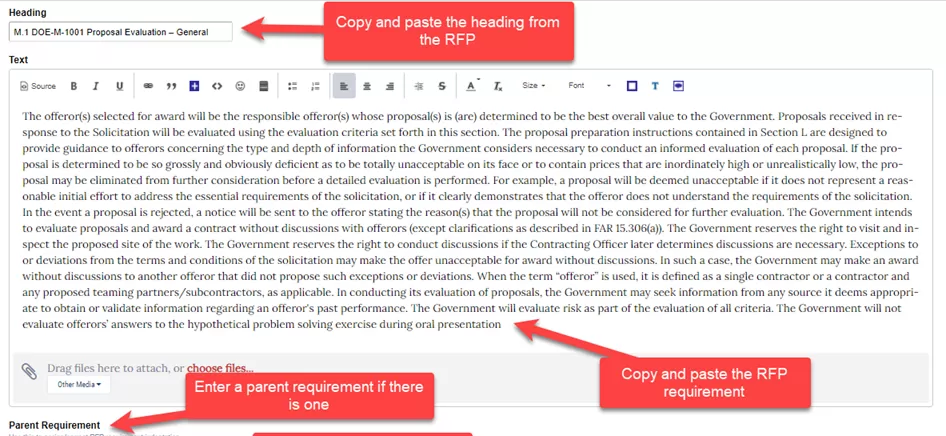
Task: Toggle Source view in the editor
Action: pos(37,86)
